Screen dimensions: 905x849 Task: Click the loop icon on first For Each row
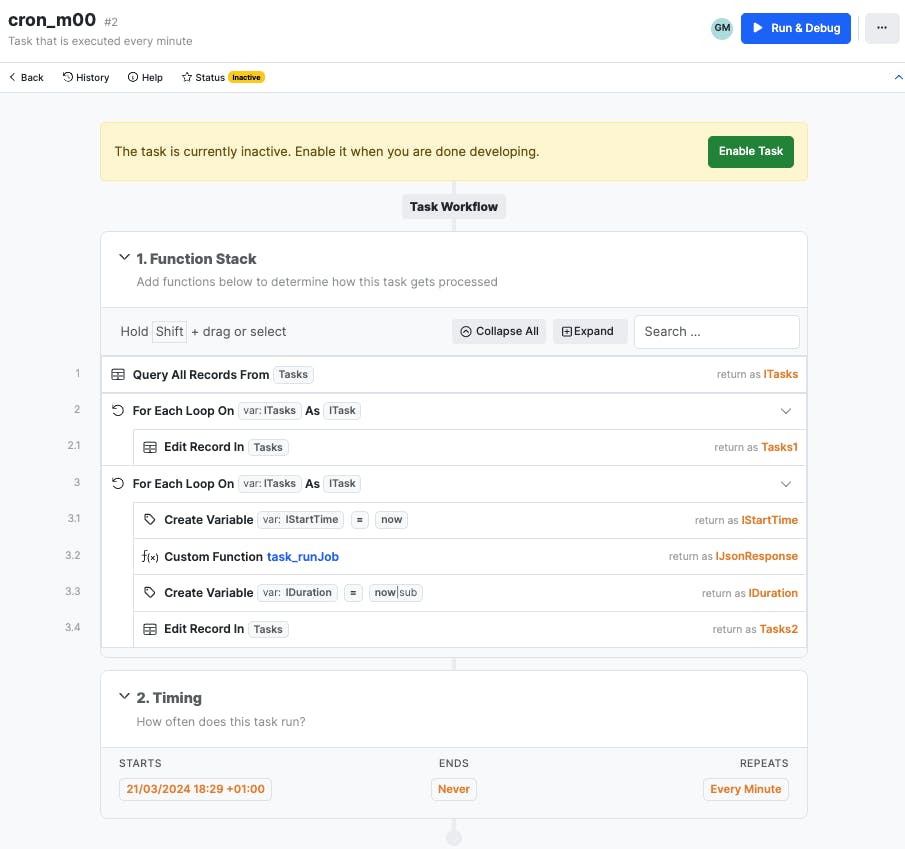(118, 411)
